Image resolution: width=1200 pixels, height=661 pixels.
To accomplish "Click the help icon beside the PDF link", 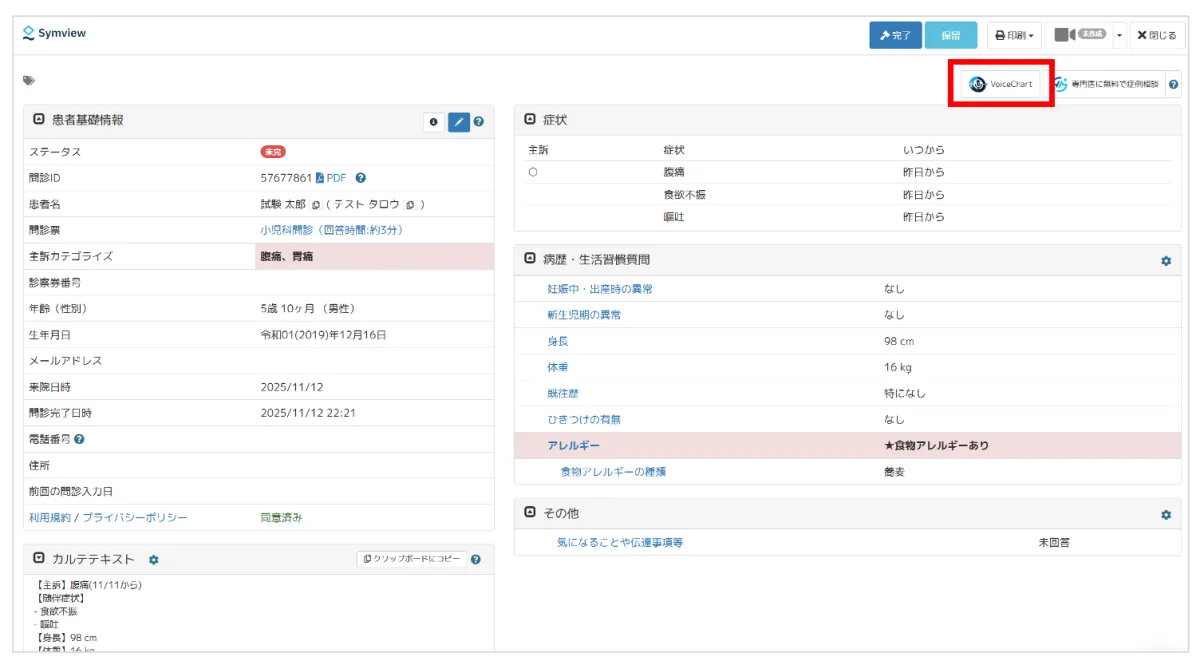I will tap(360, 178).
